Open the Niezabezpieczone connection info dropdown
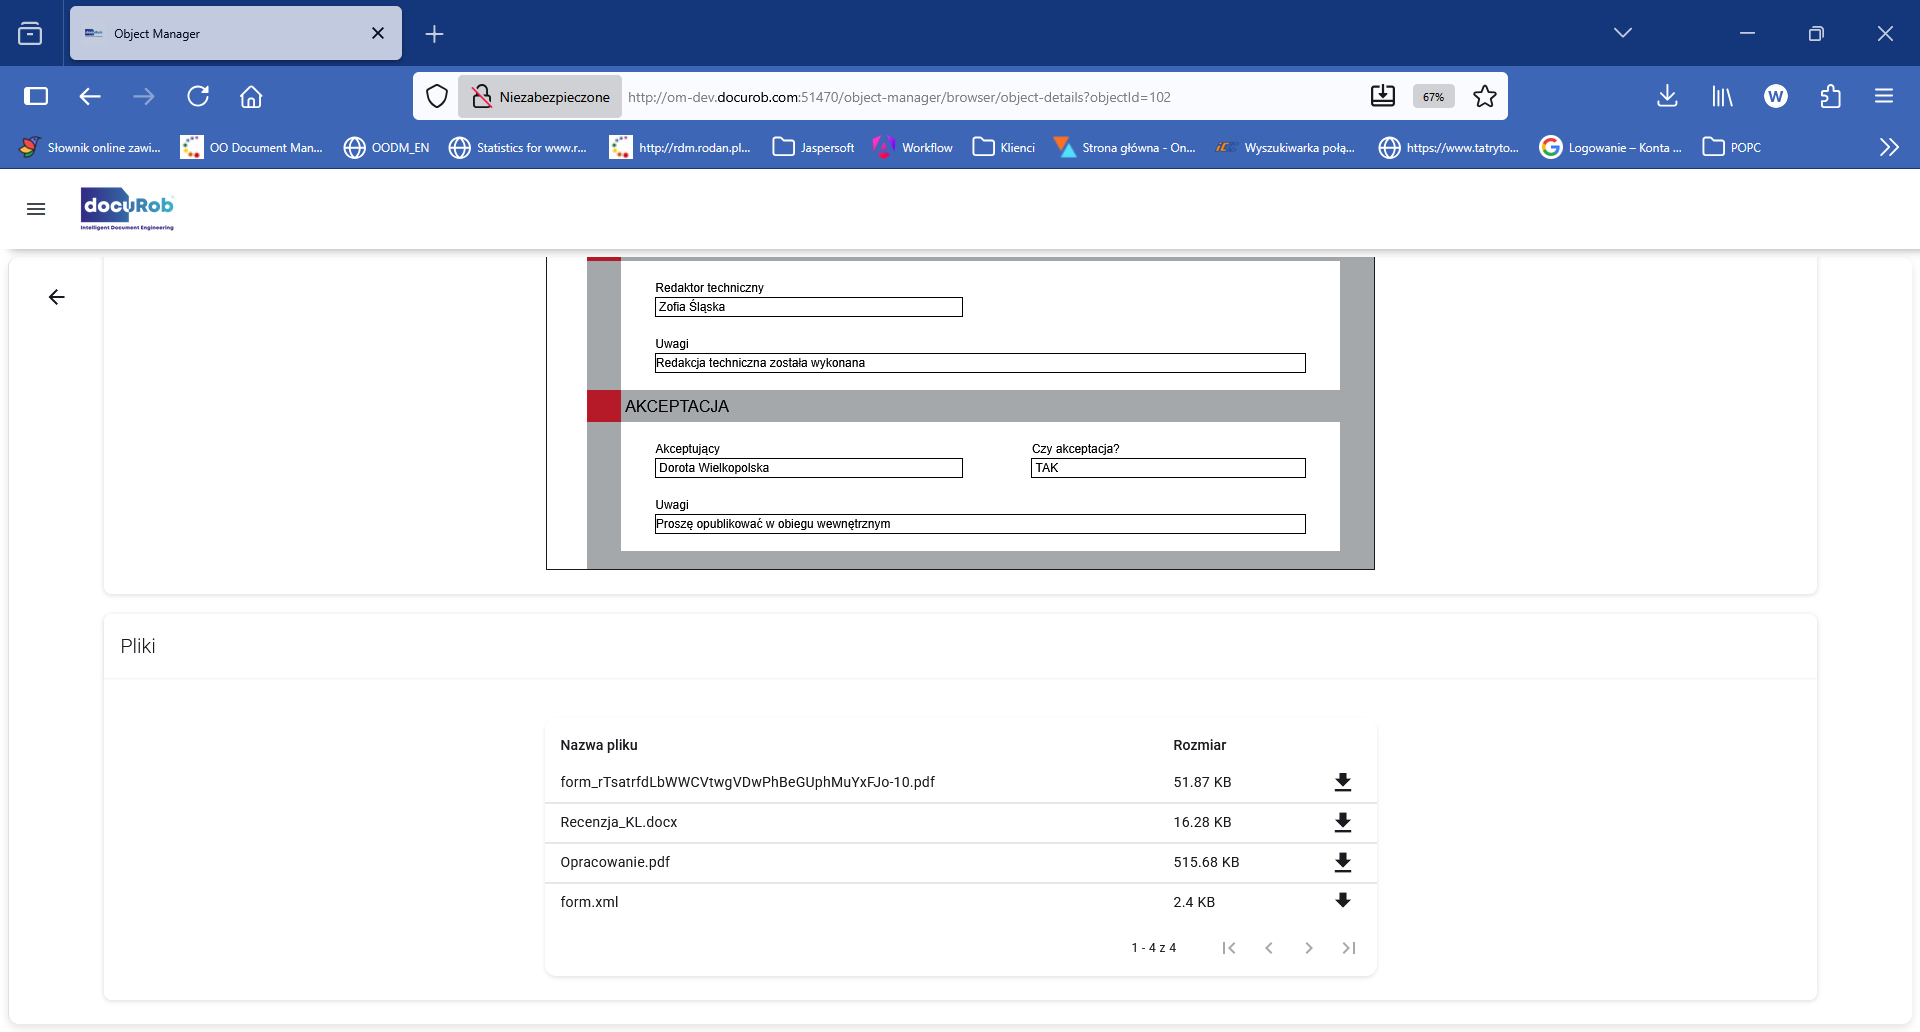 tap(539, 96)
